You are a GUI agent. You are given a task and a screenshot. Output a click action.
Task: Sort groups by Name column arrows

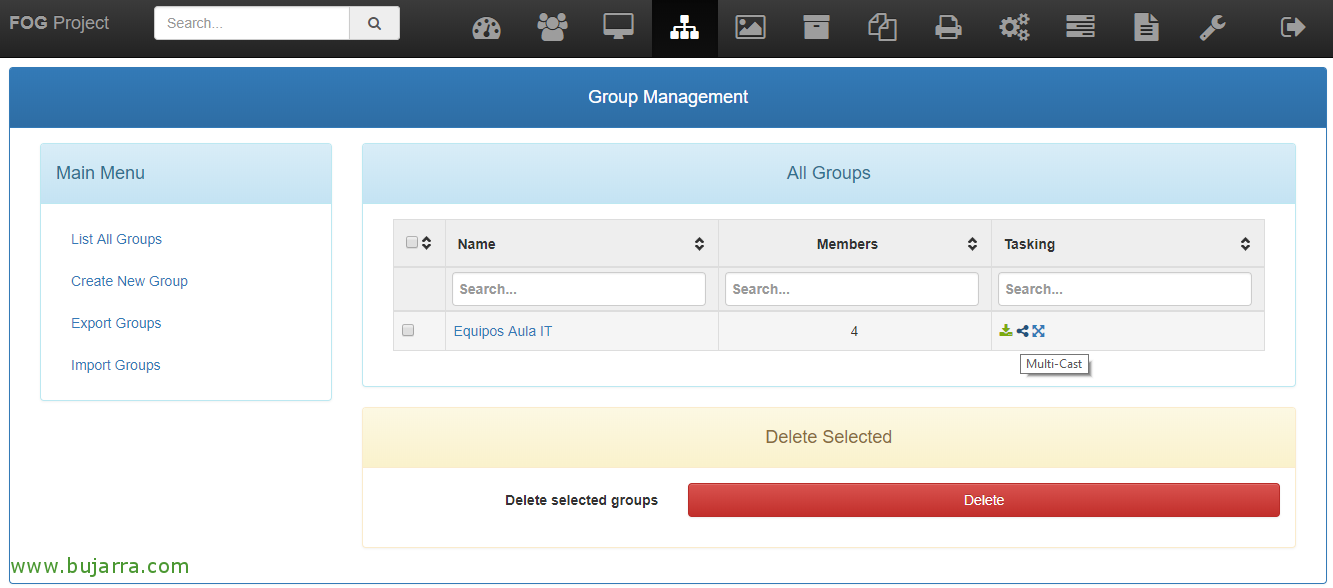click(x=699, y=244)
